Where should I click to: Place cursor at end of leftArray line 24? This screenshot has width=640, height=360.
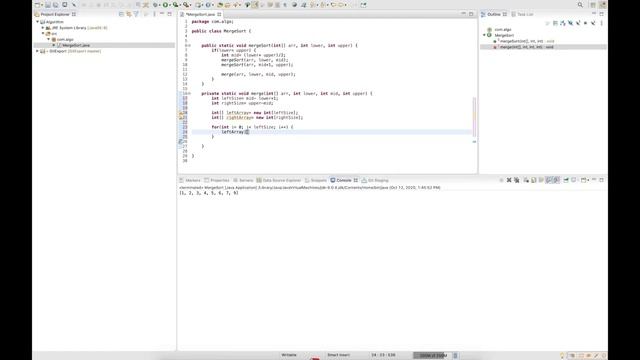(x=249, y=132)
